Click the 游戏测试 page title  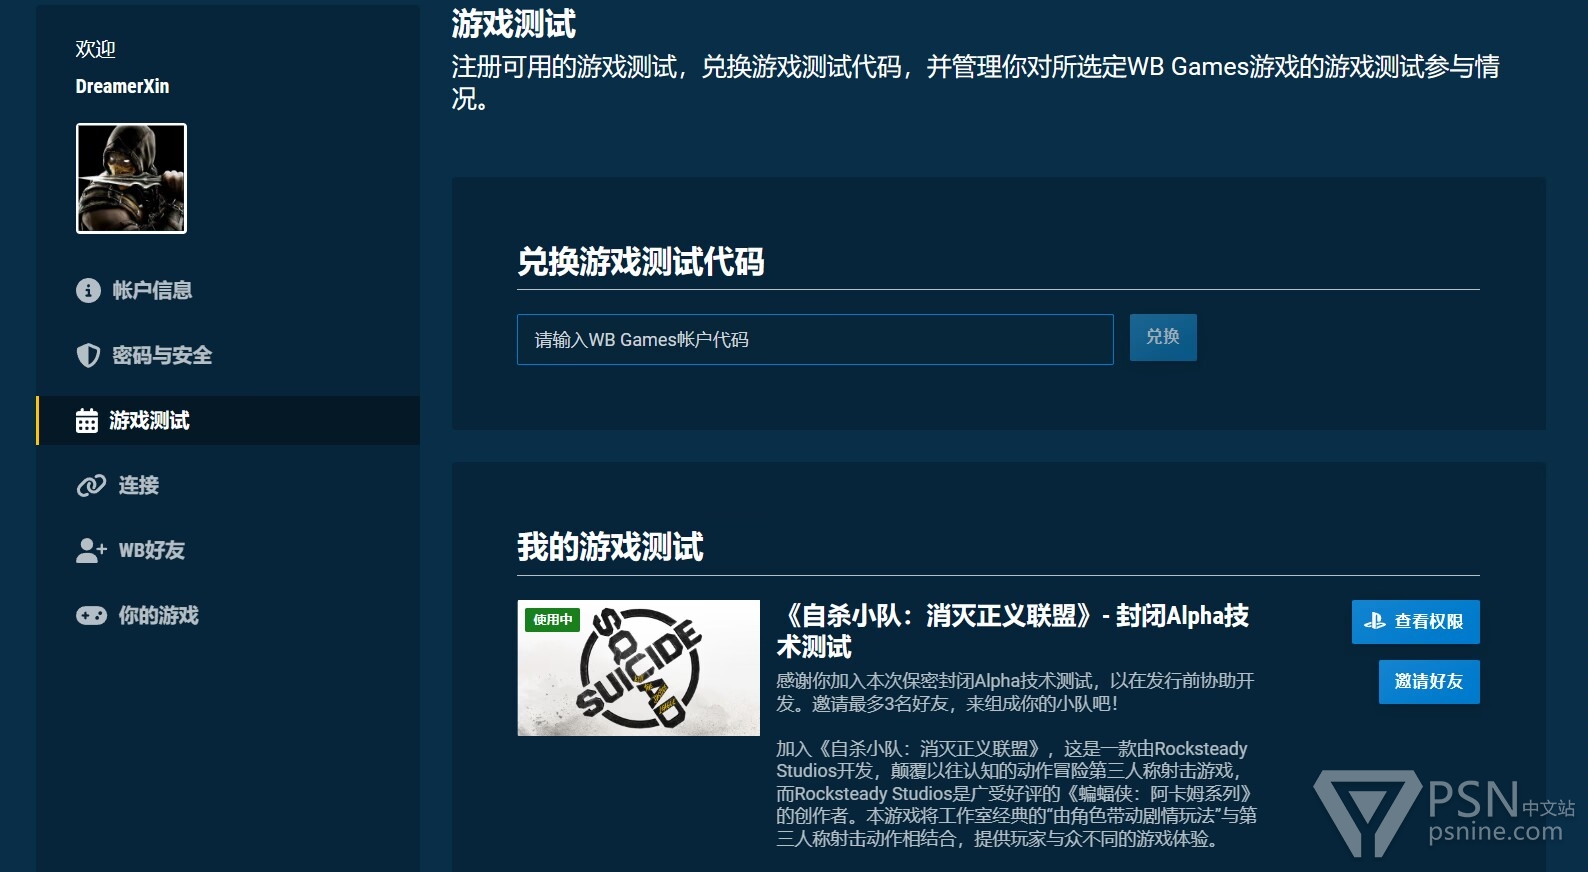[513, 23]
